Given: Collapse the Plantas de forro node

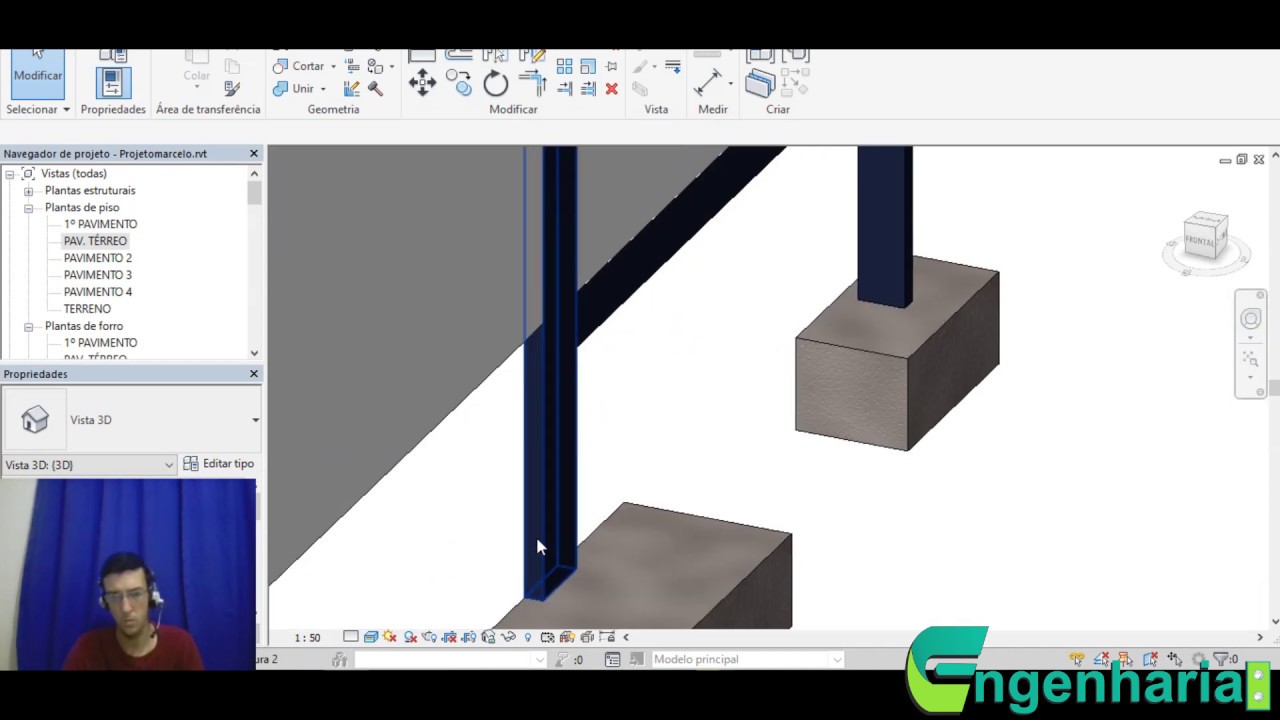Looking at the screenshot, I should click(x=28, y=327).
